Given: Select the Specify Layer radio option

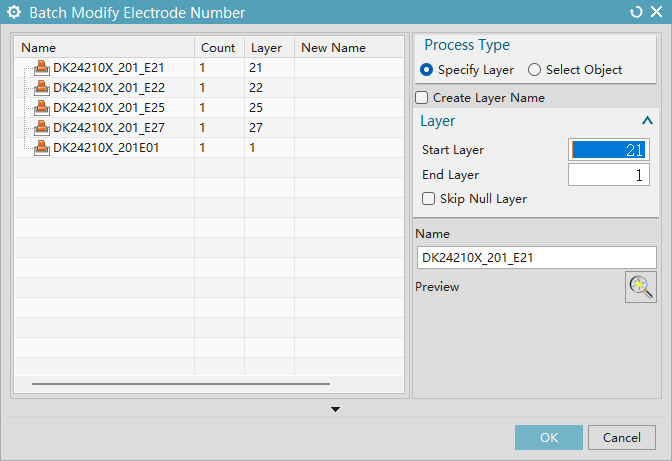Looking at the screenshot, I should click(x=427, y=70).
